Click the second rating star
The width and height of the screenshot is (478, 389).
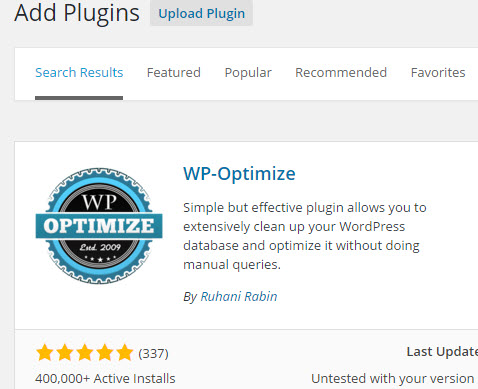tap(65, 353)
